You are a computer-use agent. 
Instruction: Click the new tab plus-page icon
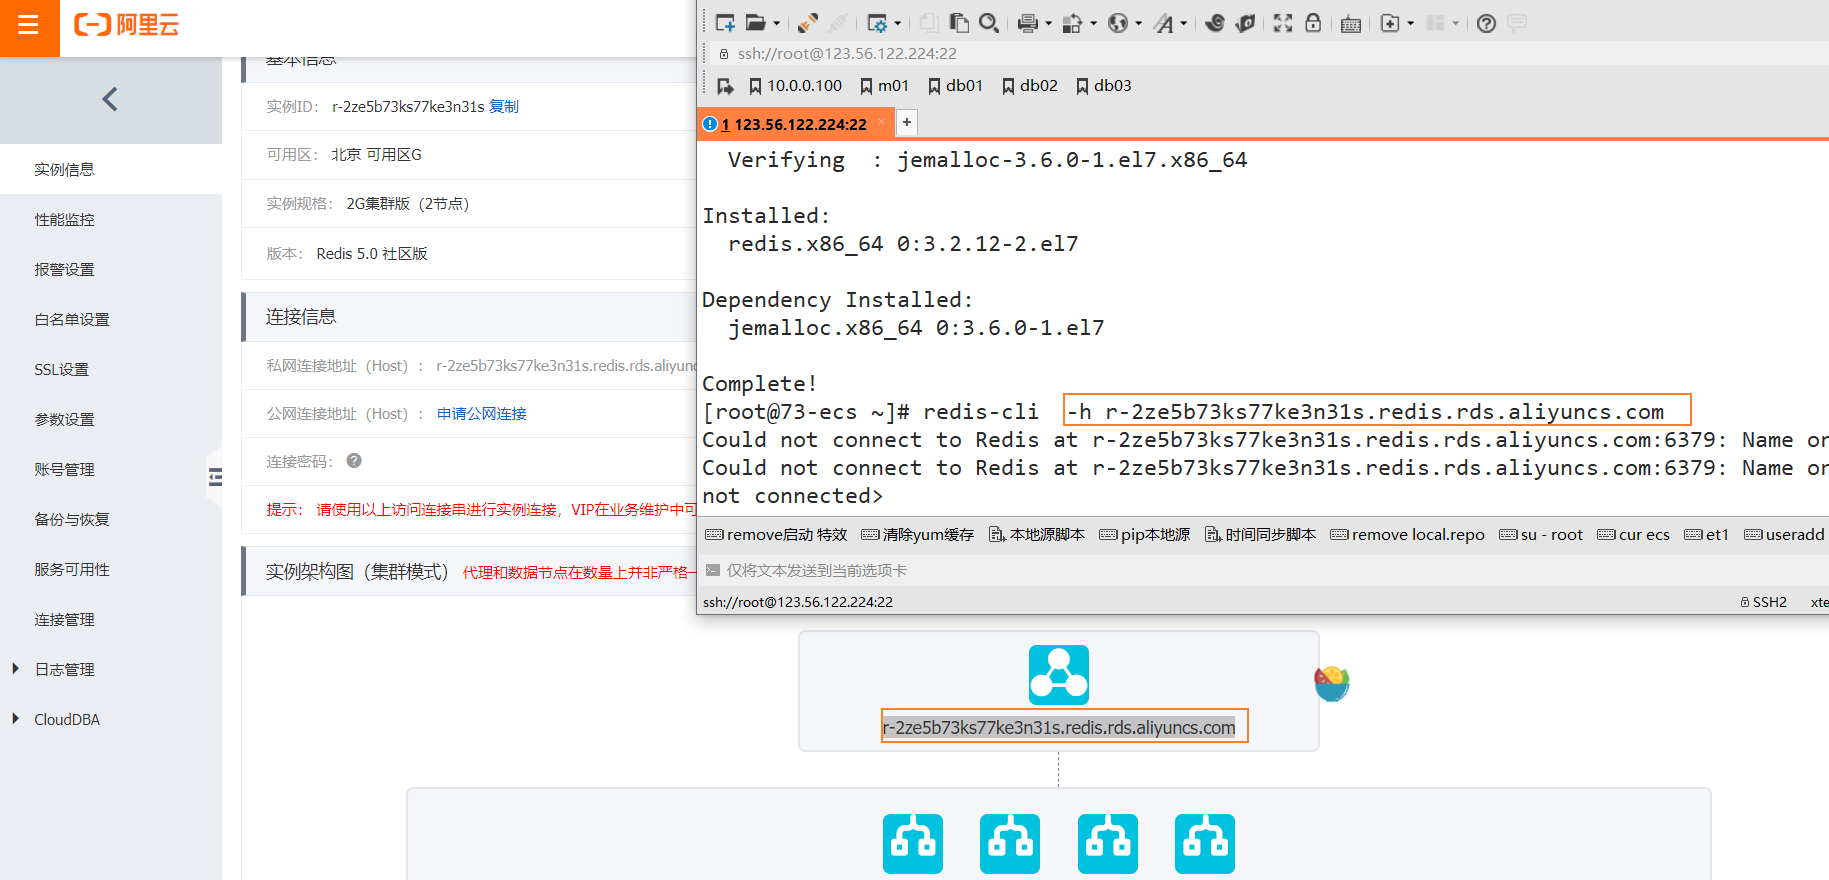point(1390,23)
